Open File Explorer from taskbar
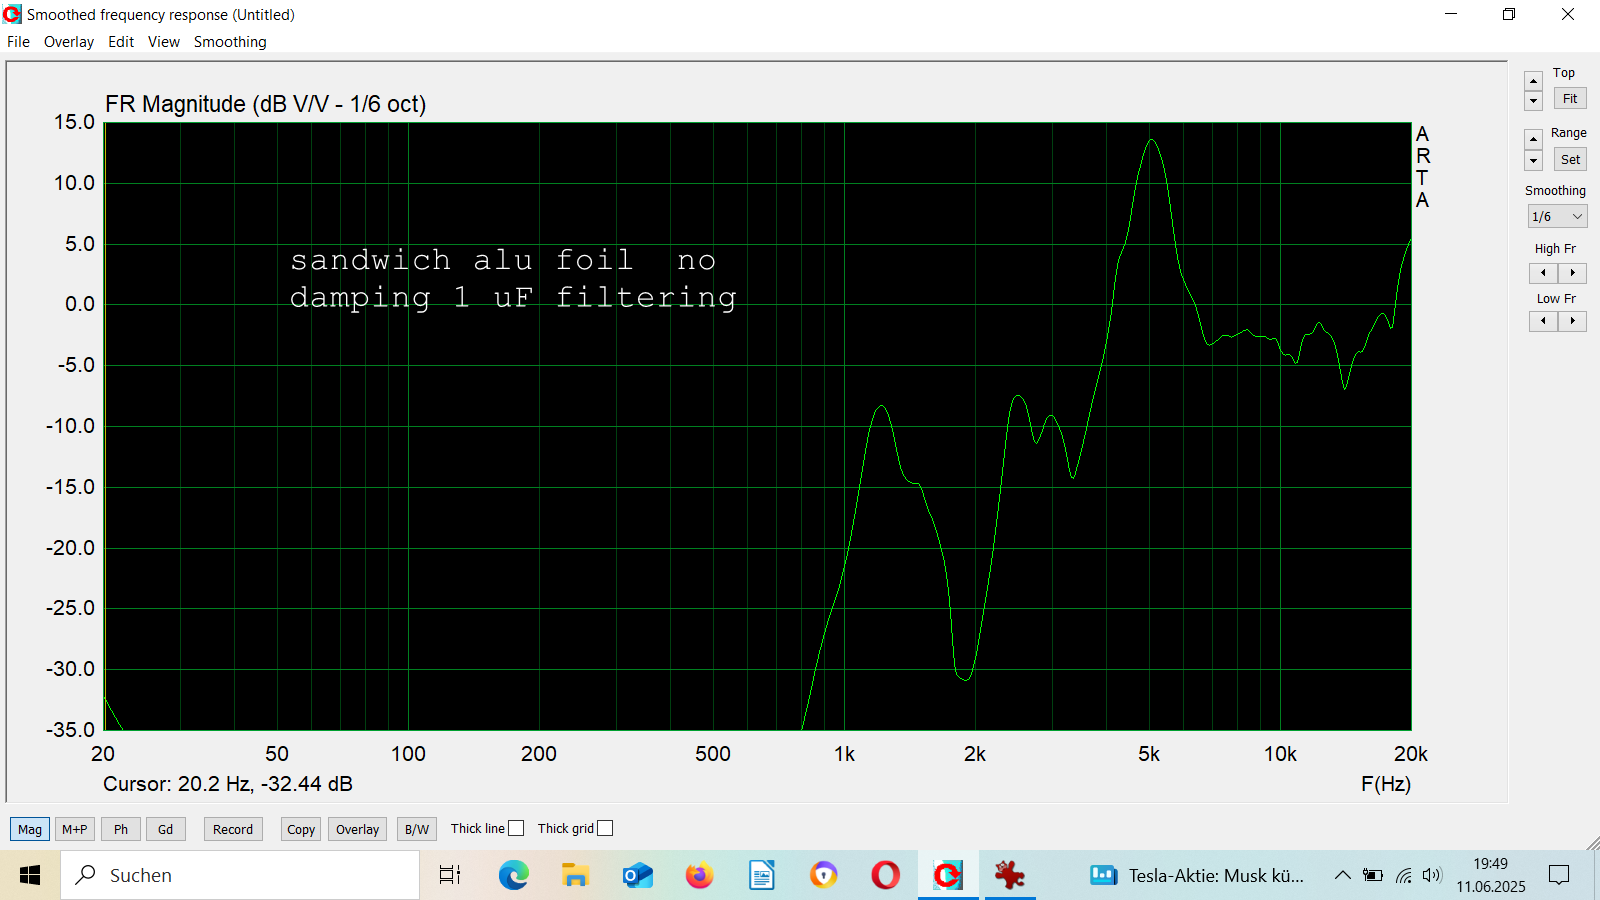1600x900 pixels. 575,875
